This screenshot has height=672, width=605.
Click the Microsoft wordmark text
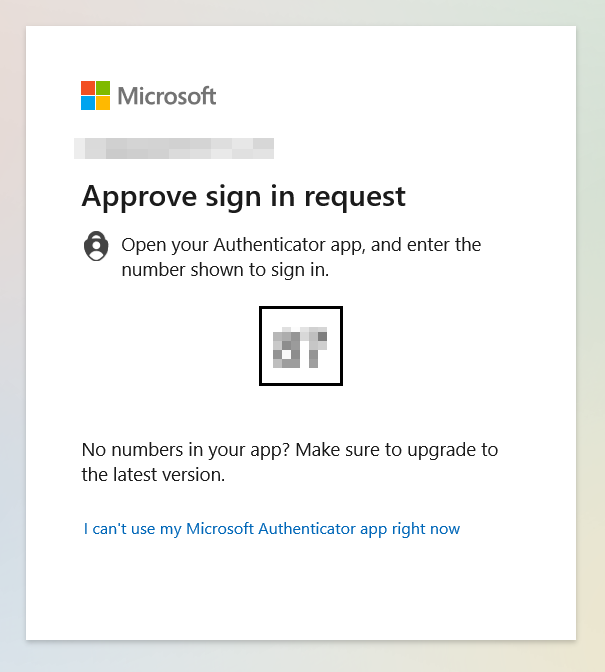167,96
